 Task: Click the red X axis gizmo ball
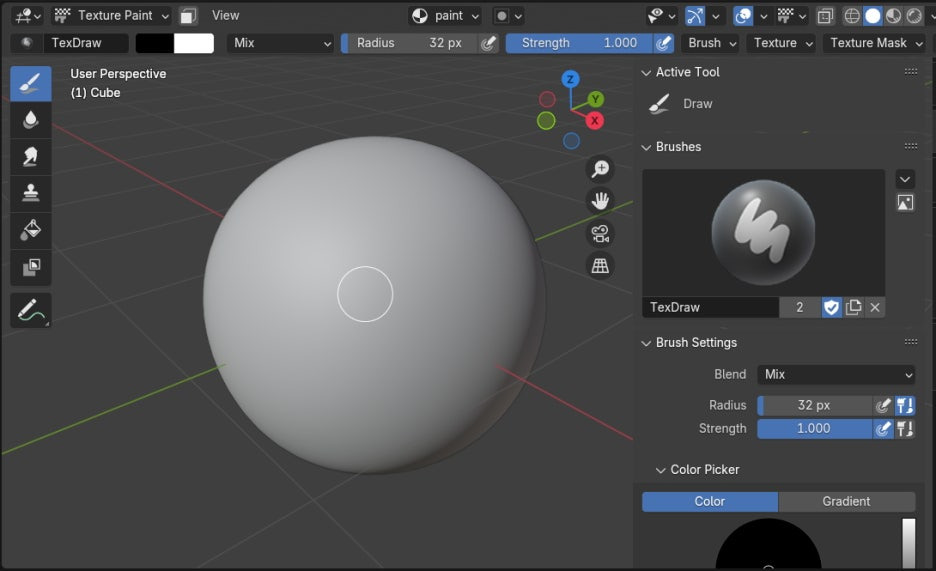tap(595, 121)
